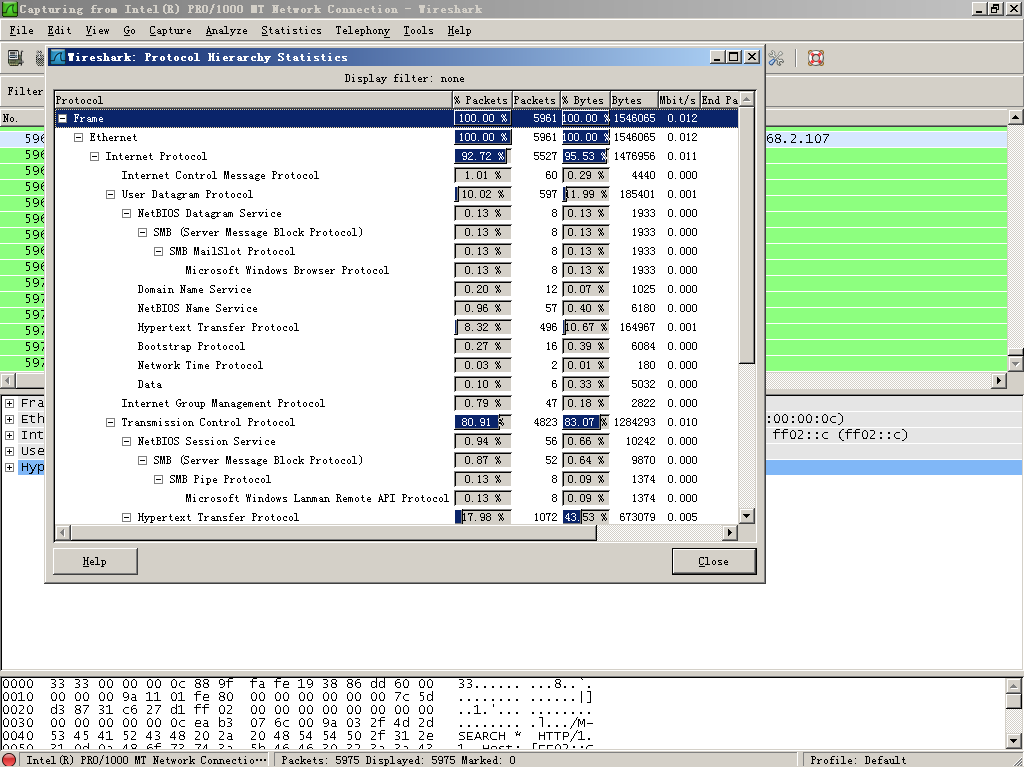Select the Internet Group Management Protocol row
Image resolution: width=1024 pixels, height=768 pixels.
396,404
